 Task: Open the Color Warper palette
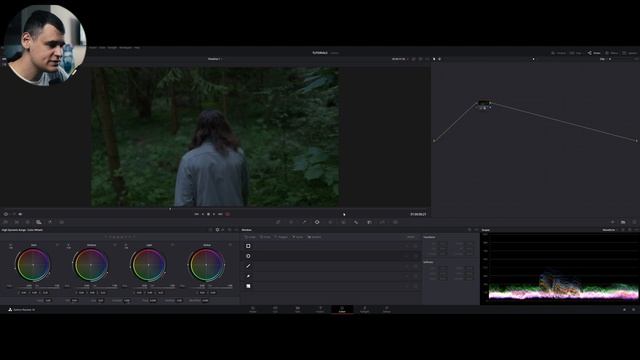click(291, 222)
